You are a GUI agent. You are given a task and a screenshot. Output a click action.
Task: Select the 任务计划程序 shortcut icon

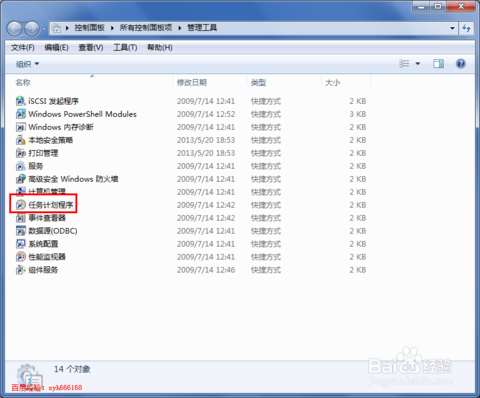[20, 205]
